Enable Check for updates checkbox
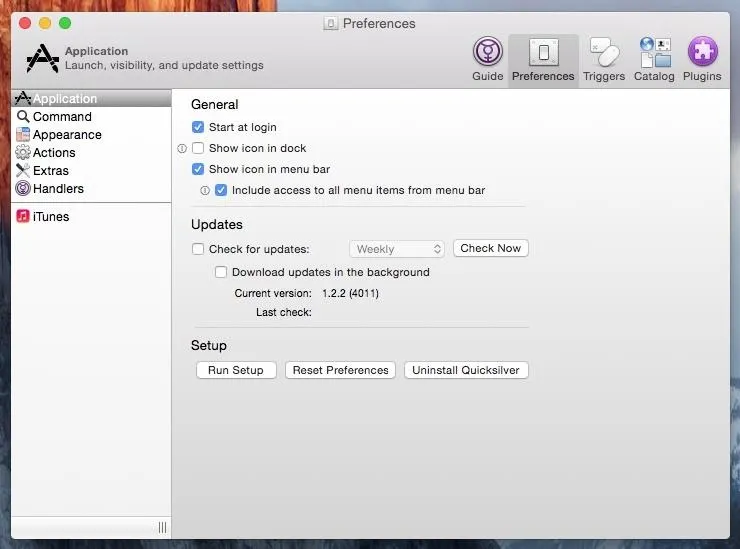This screenshot has width=740, height=549. coord(198,249)
